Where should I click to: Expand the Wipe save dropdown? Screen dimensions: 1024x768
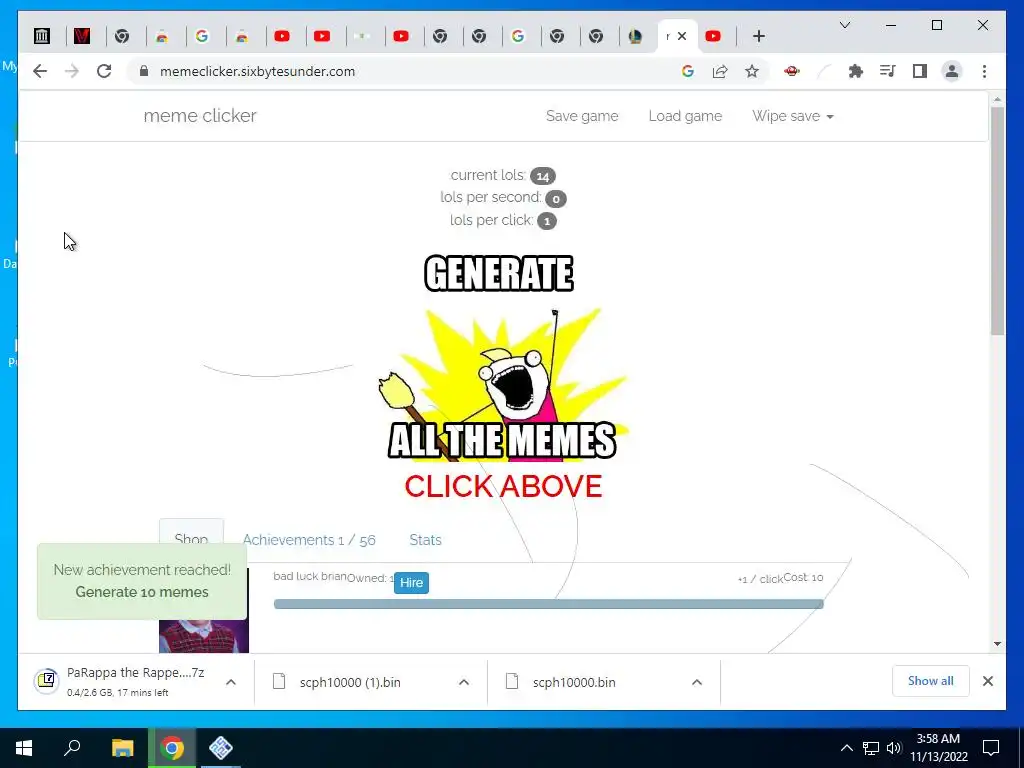point(792,116)
